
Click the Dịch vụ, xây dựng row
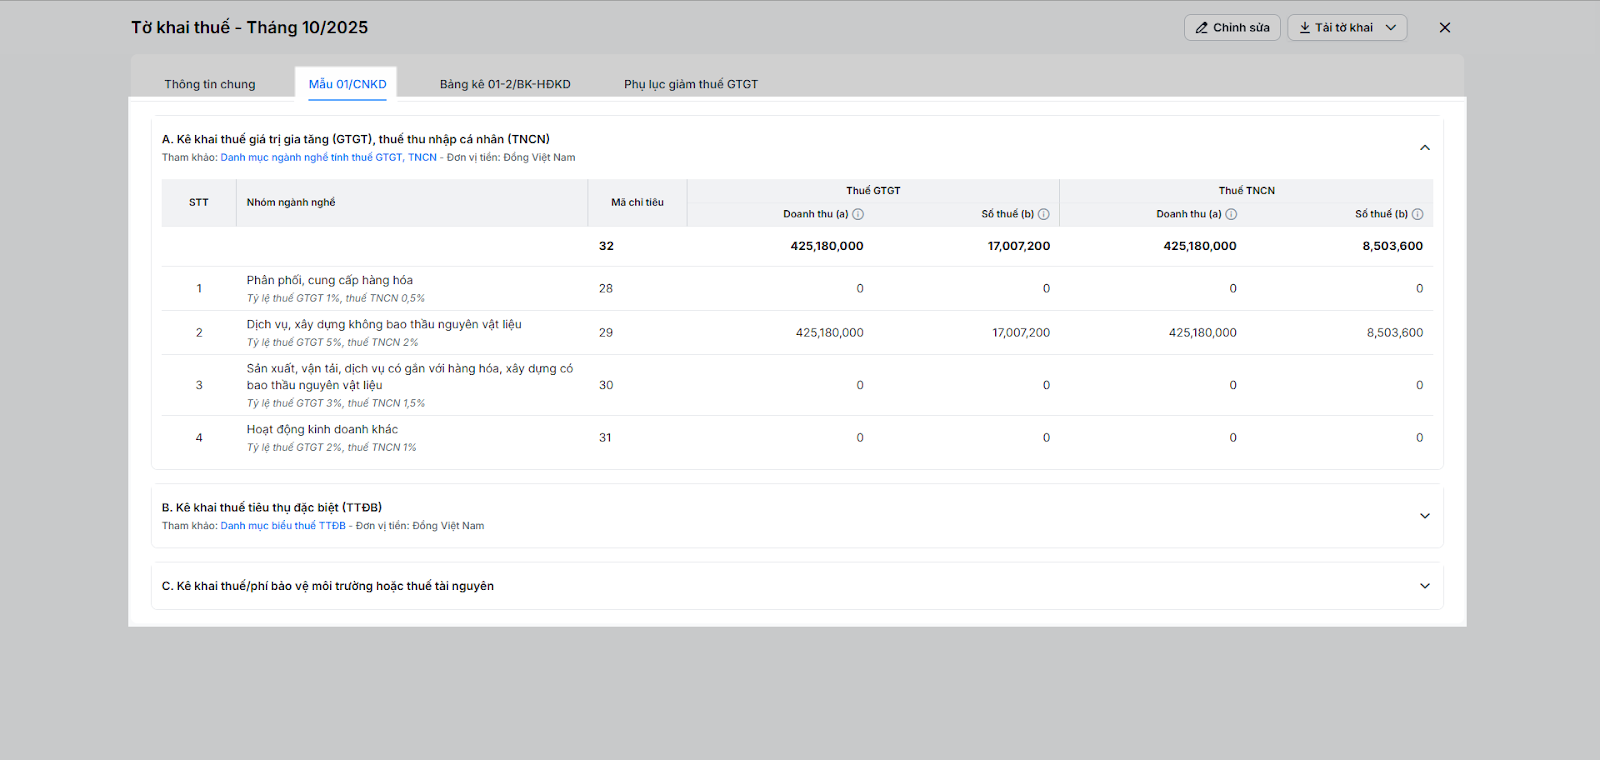tap(384, 325)
